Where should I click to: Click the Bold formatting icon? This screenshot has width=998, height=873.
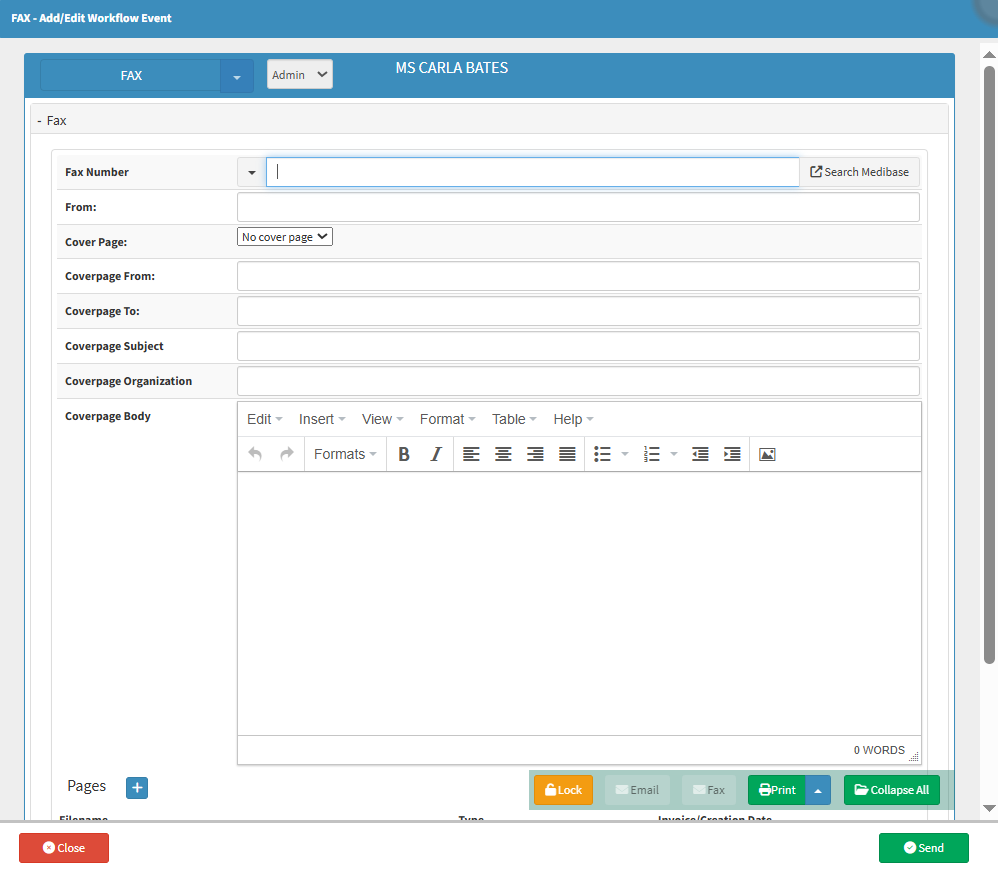tap(404, 454)
